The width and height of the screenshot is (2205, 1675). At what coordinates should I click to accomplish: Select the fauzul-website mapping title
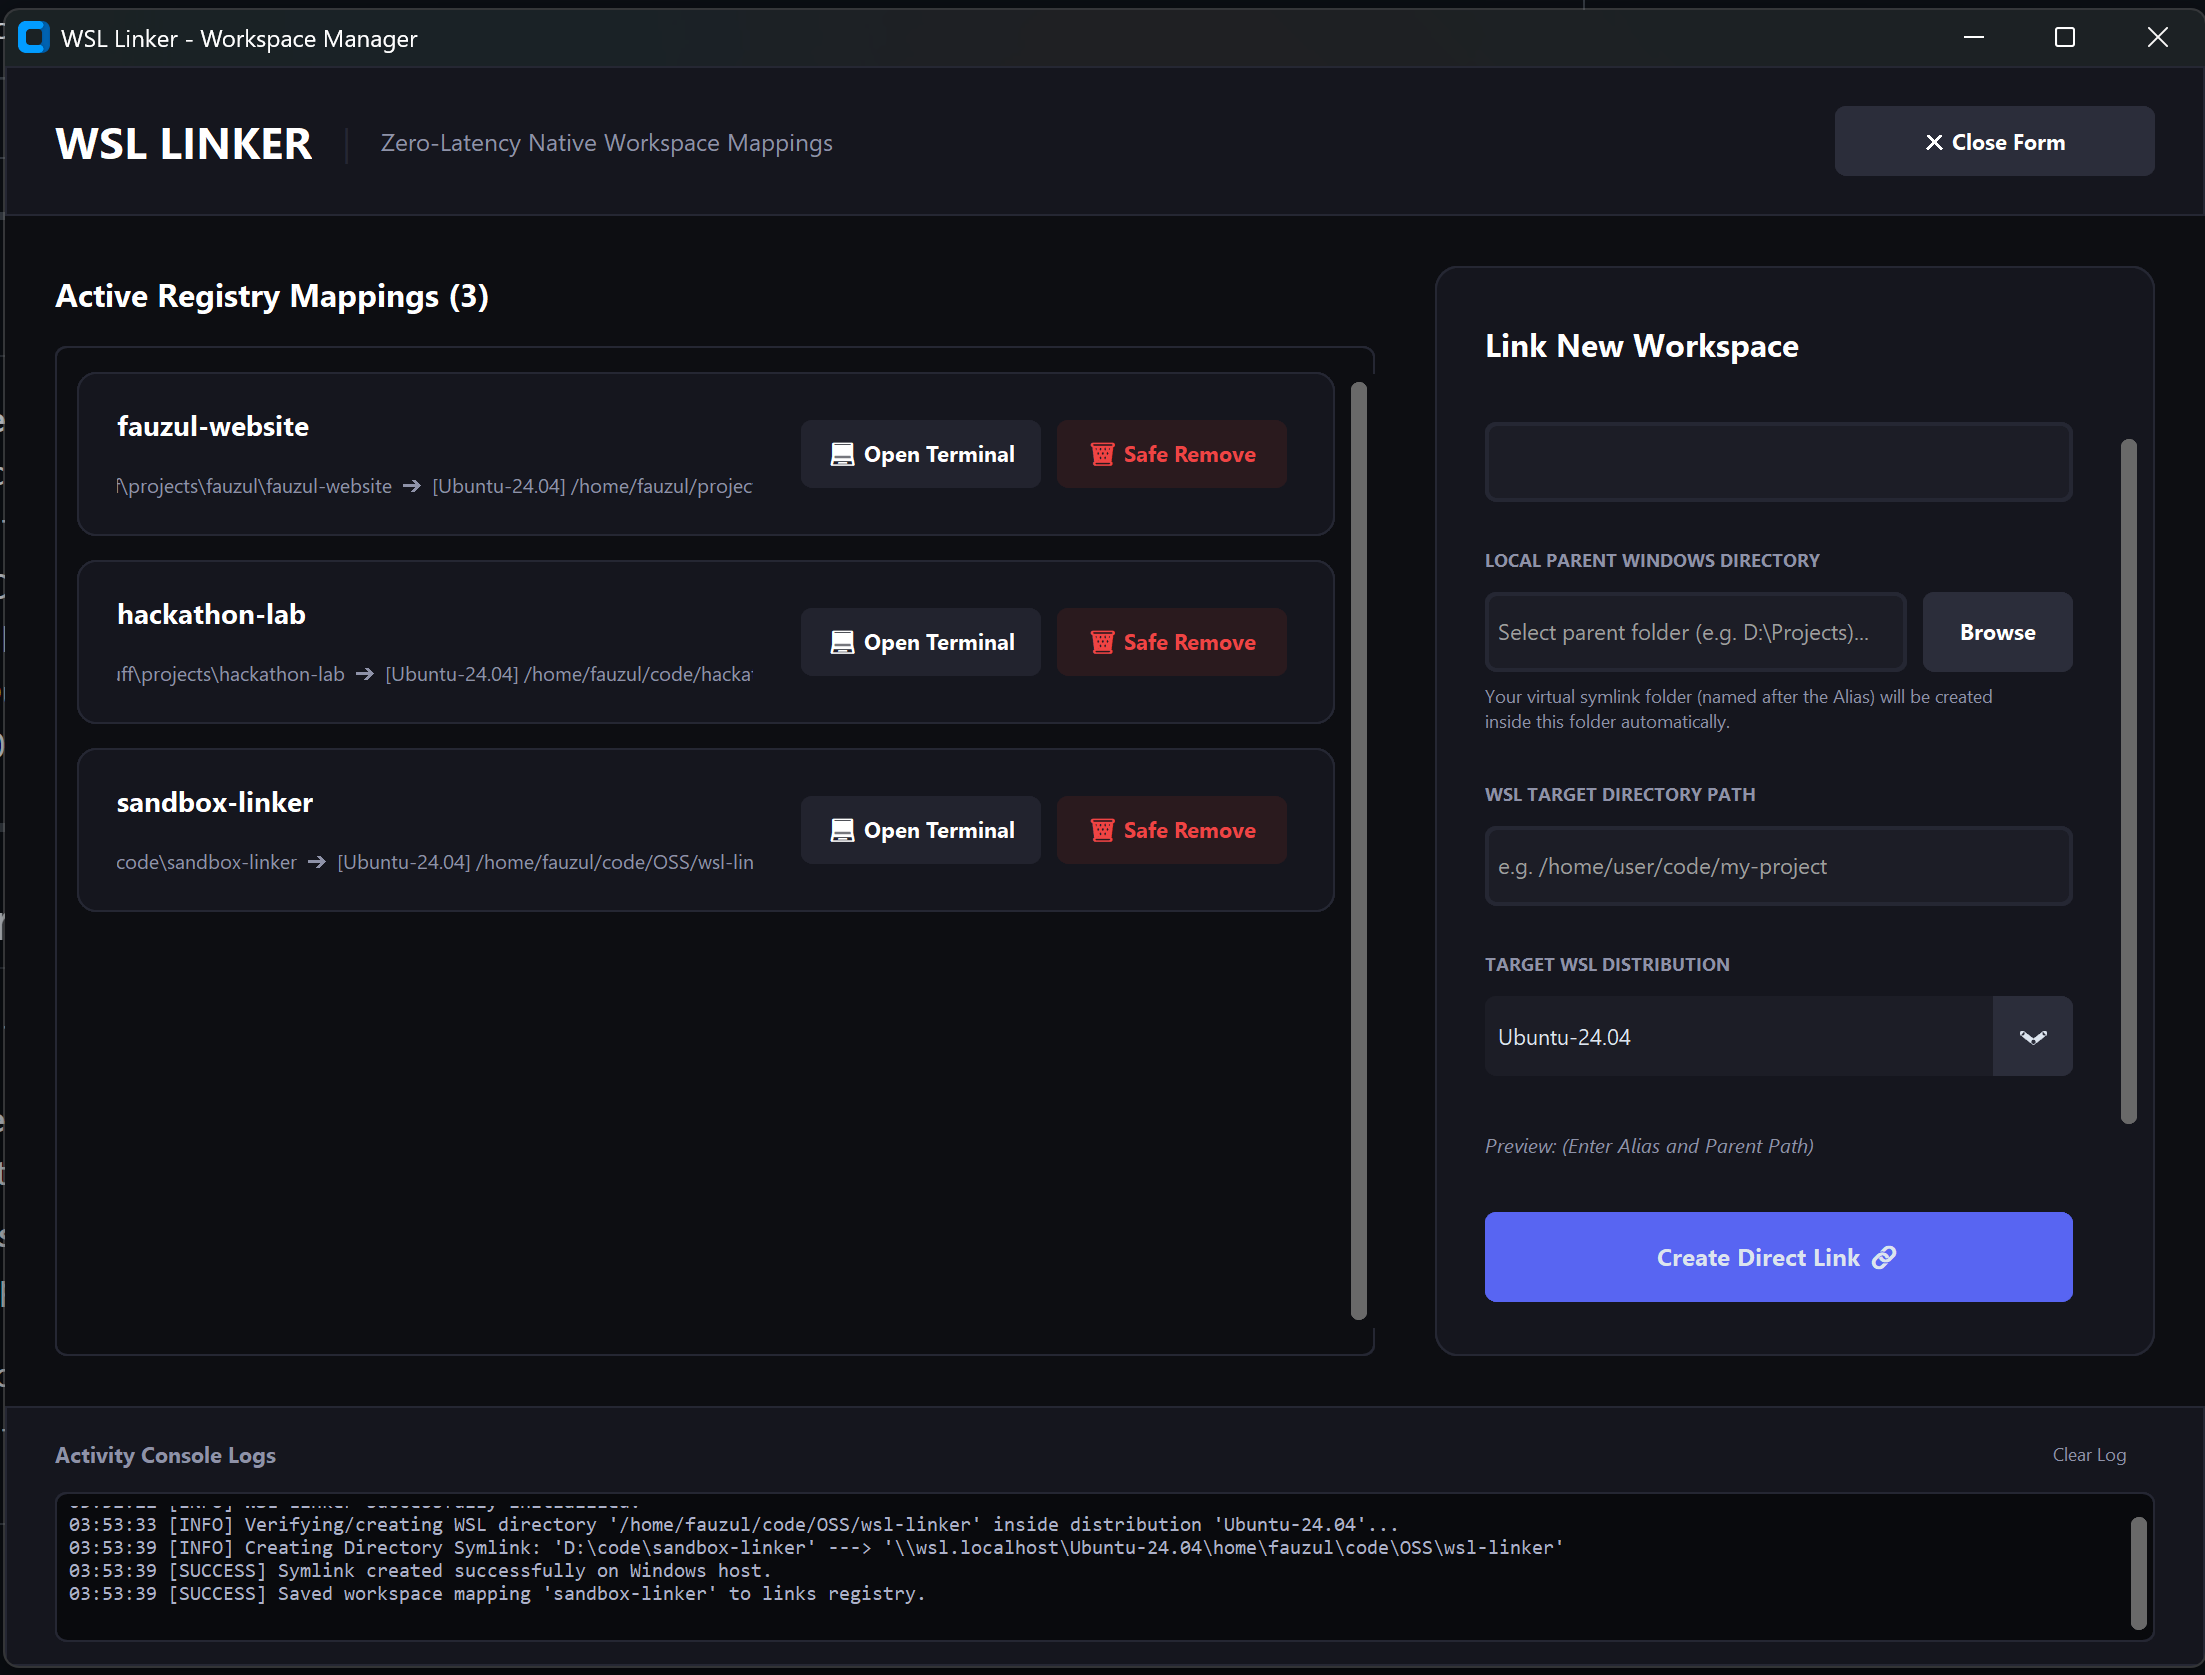213,427
